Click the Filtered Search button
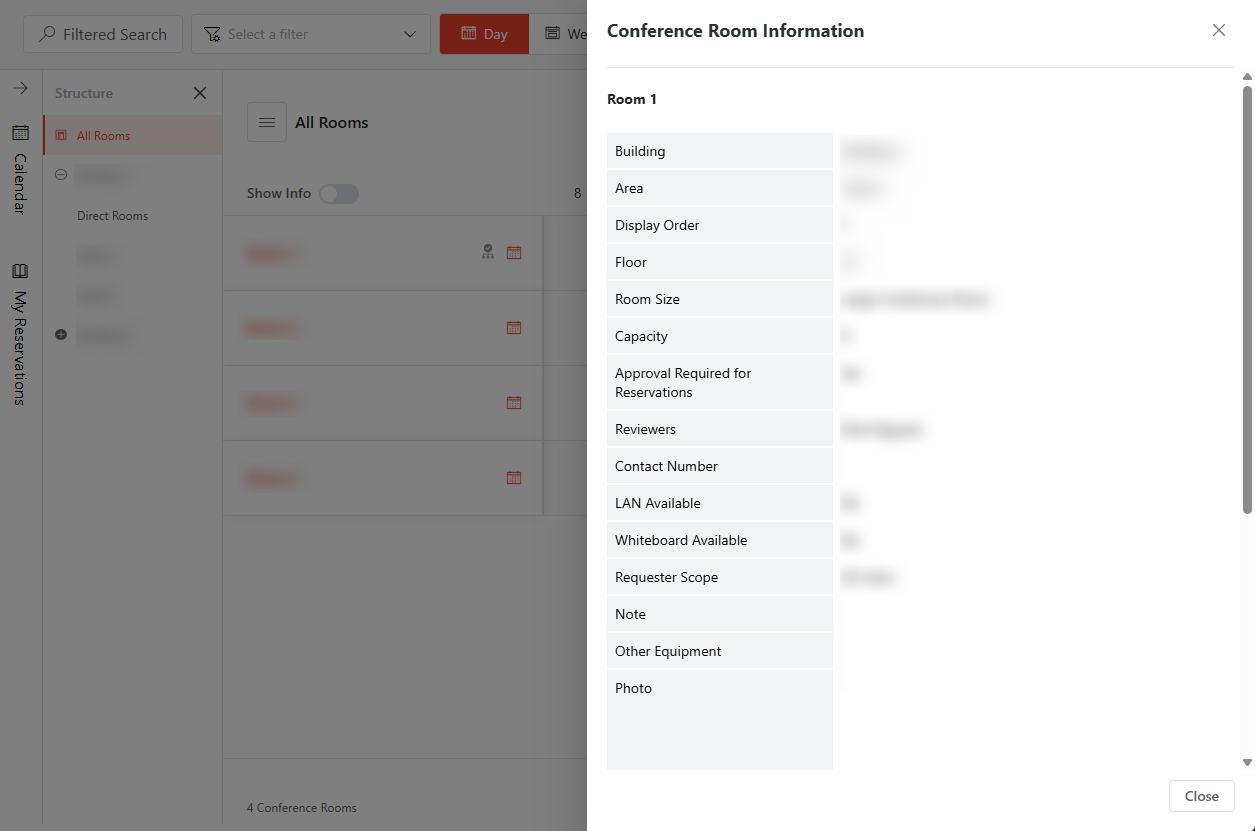The width and height of the screenshot is (1255, 831). click(103, 34)
